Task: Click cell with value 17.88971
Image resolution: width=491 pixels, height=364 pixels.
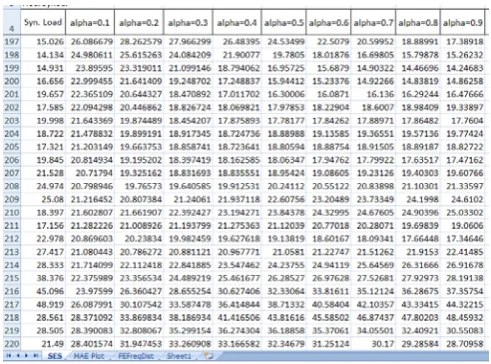Action: pos(373,121)
